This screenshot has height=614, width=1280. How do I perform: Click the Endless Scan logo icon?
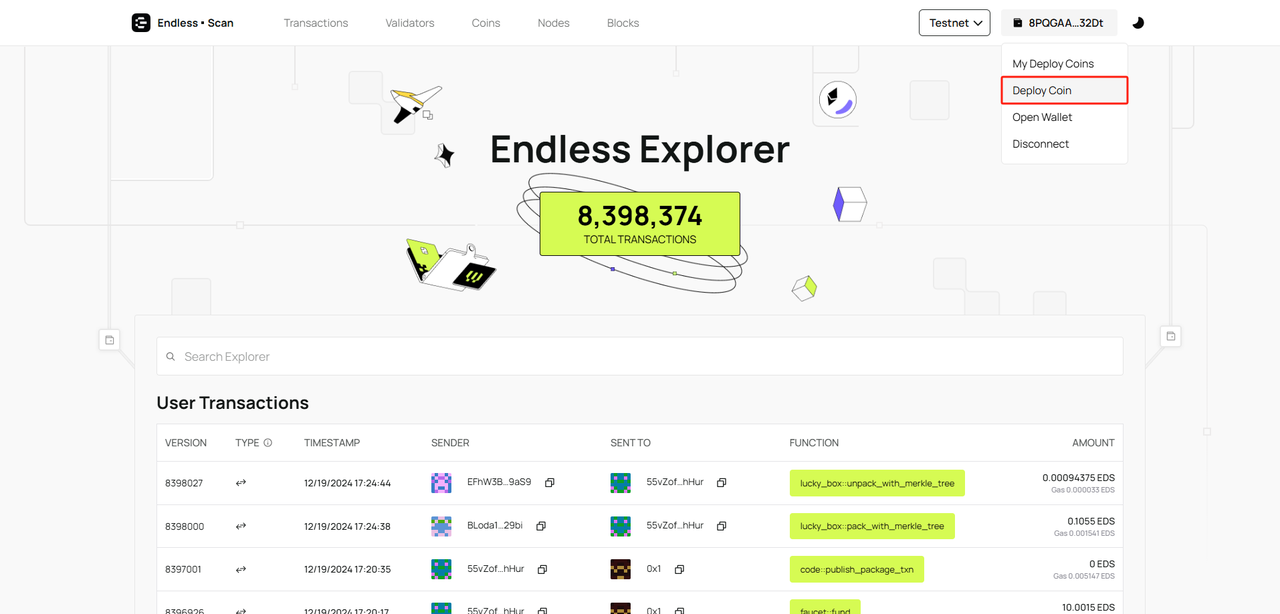141,22
